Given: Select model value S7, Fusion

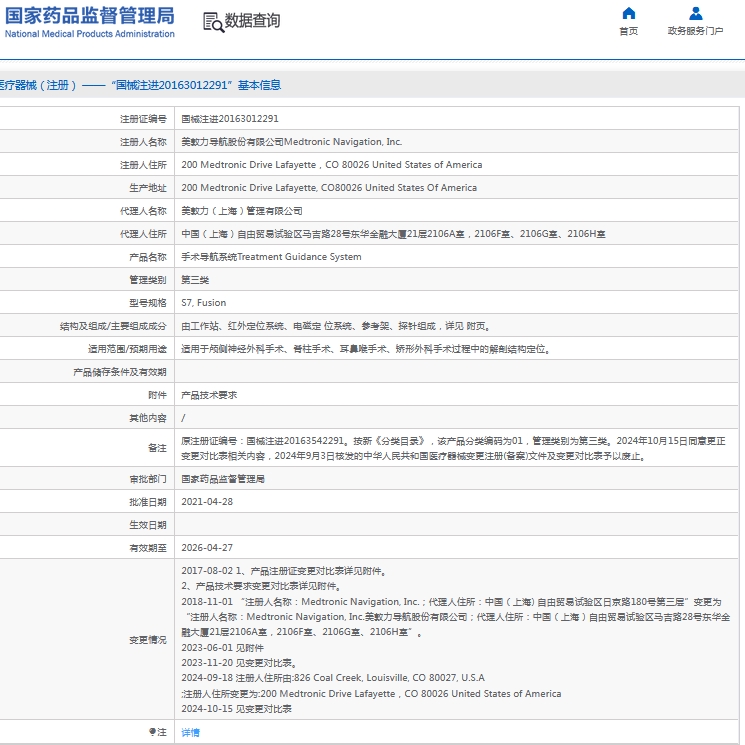Looking at the screenshot, I should (x=204, y=303).
